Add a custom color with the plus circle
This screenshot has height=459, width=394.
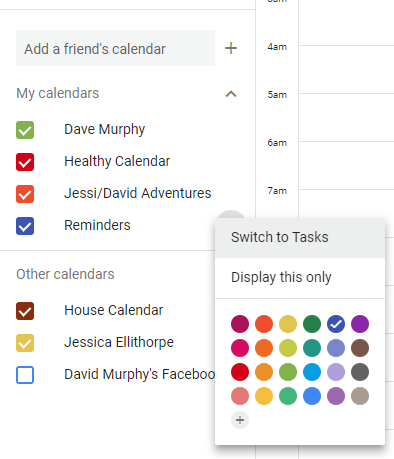coord(240,420)
